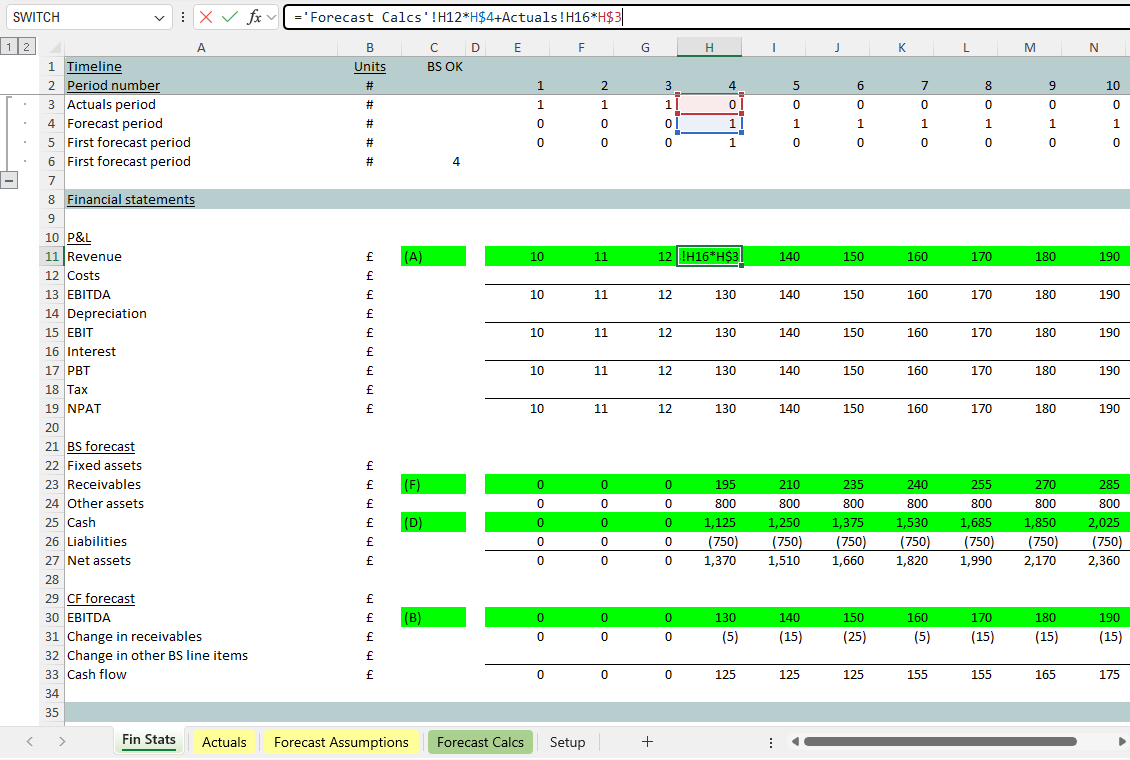The width and height of the screenshot is (1130, 760).
Task: Add a new sheet with the plus icon
Action: (647, 741)
